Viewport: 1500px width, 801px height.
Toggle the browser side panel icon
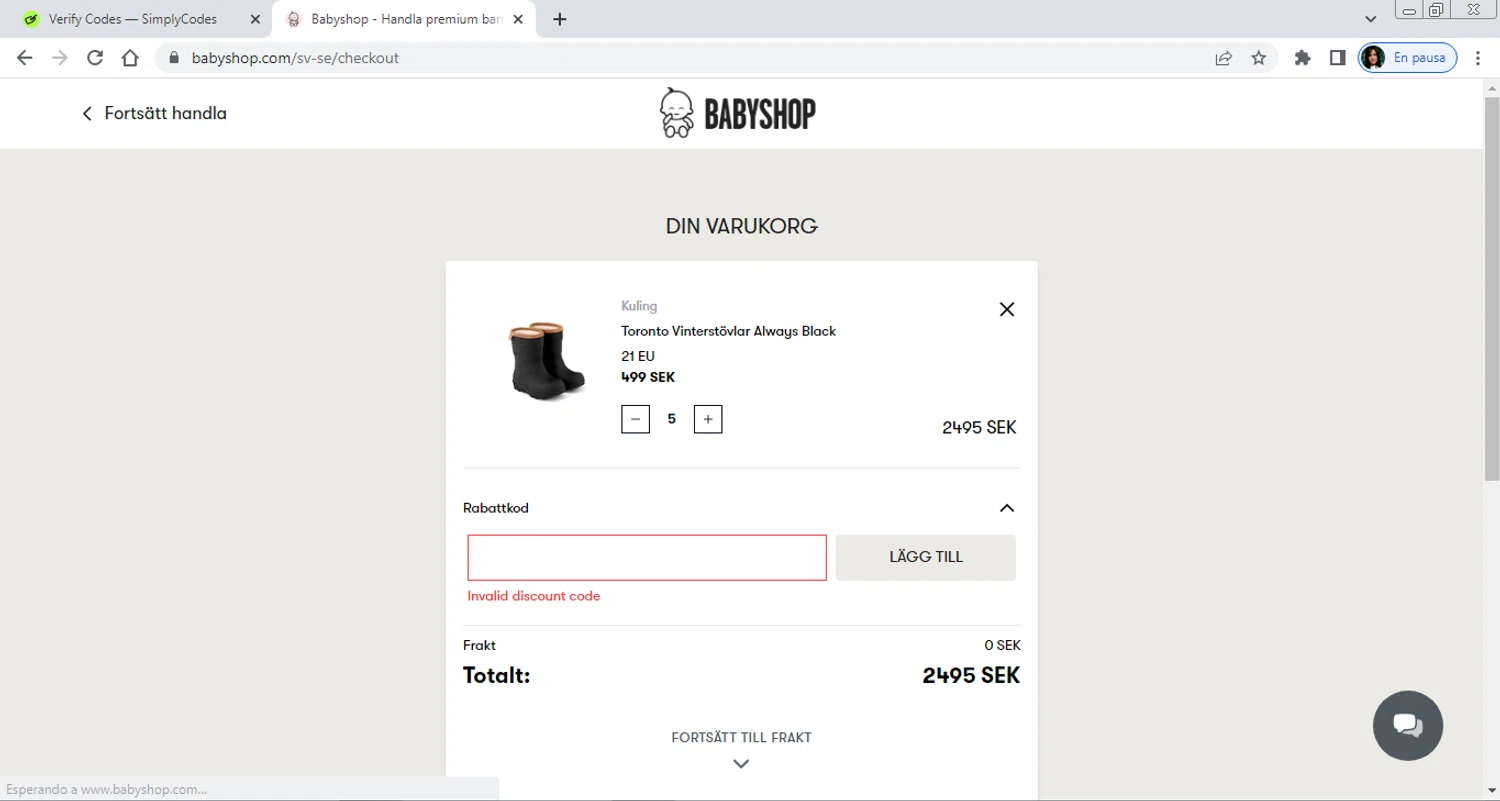tap(1337, 58)
